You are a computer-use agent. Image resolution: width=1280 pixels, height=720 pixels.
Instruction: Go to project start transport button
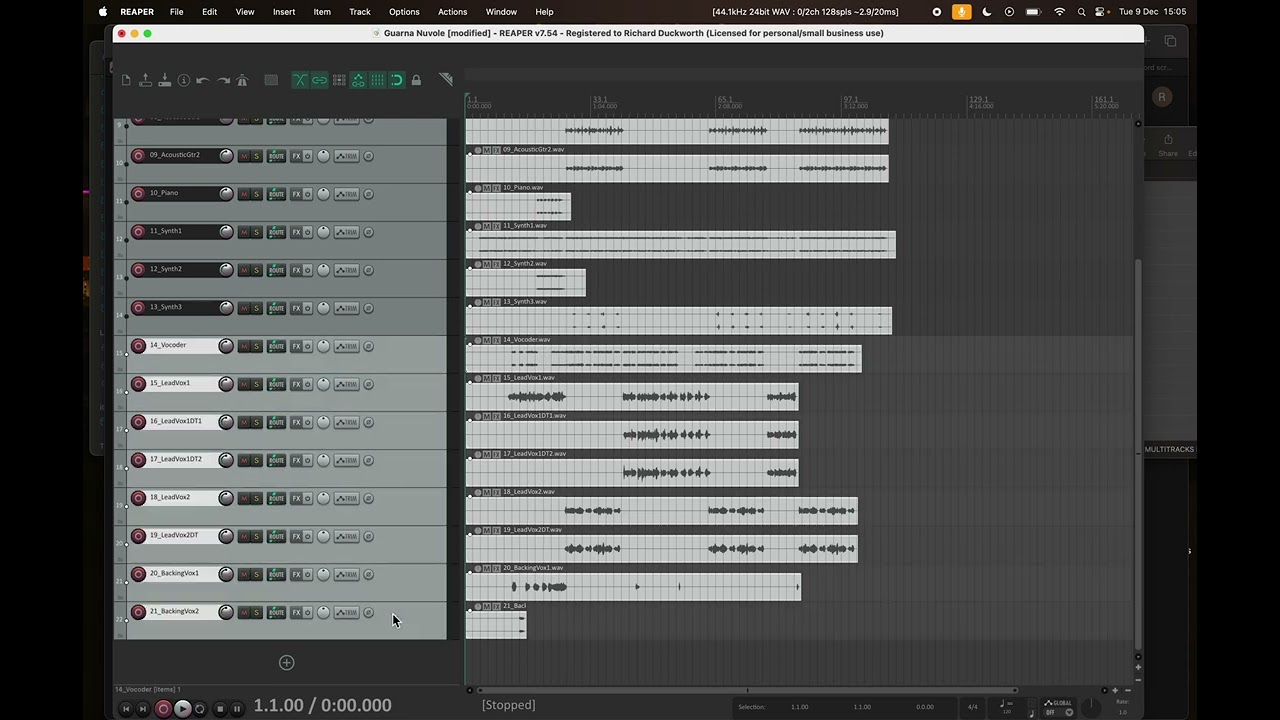pos(126,709)
